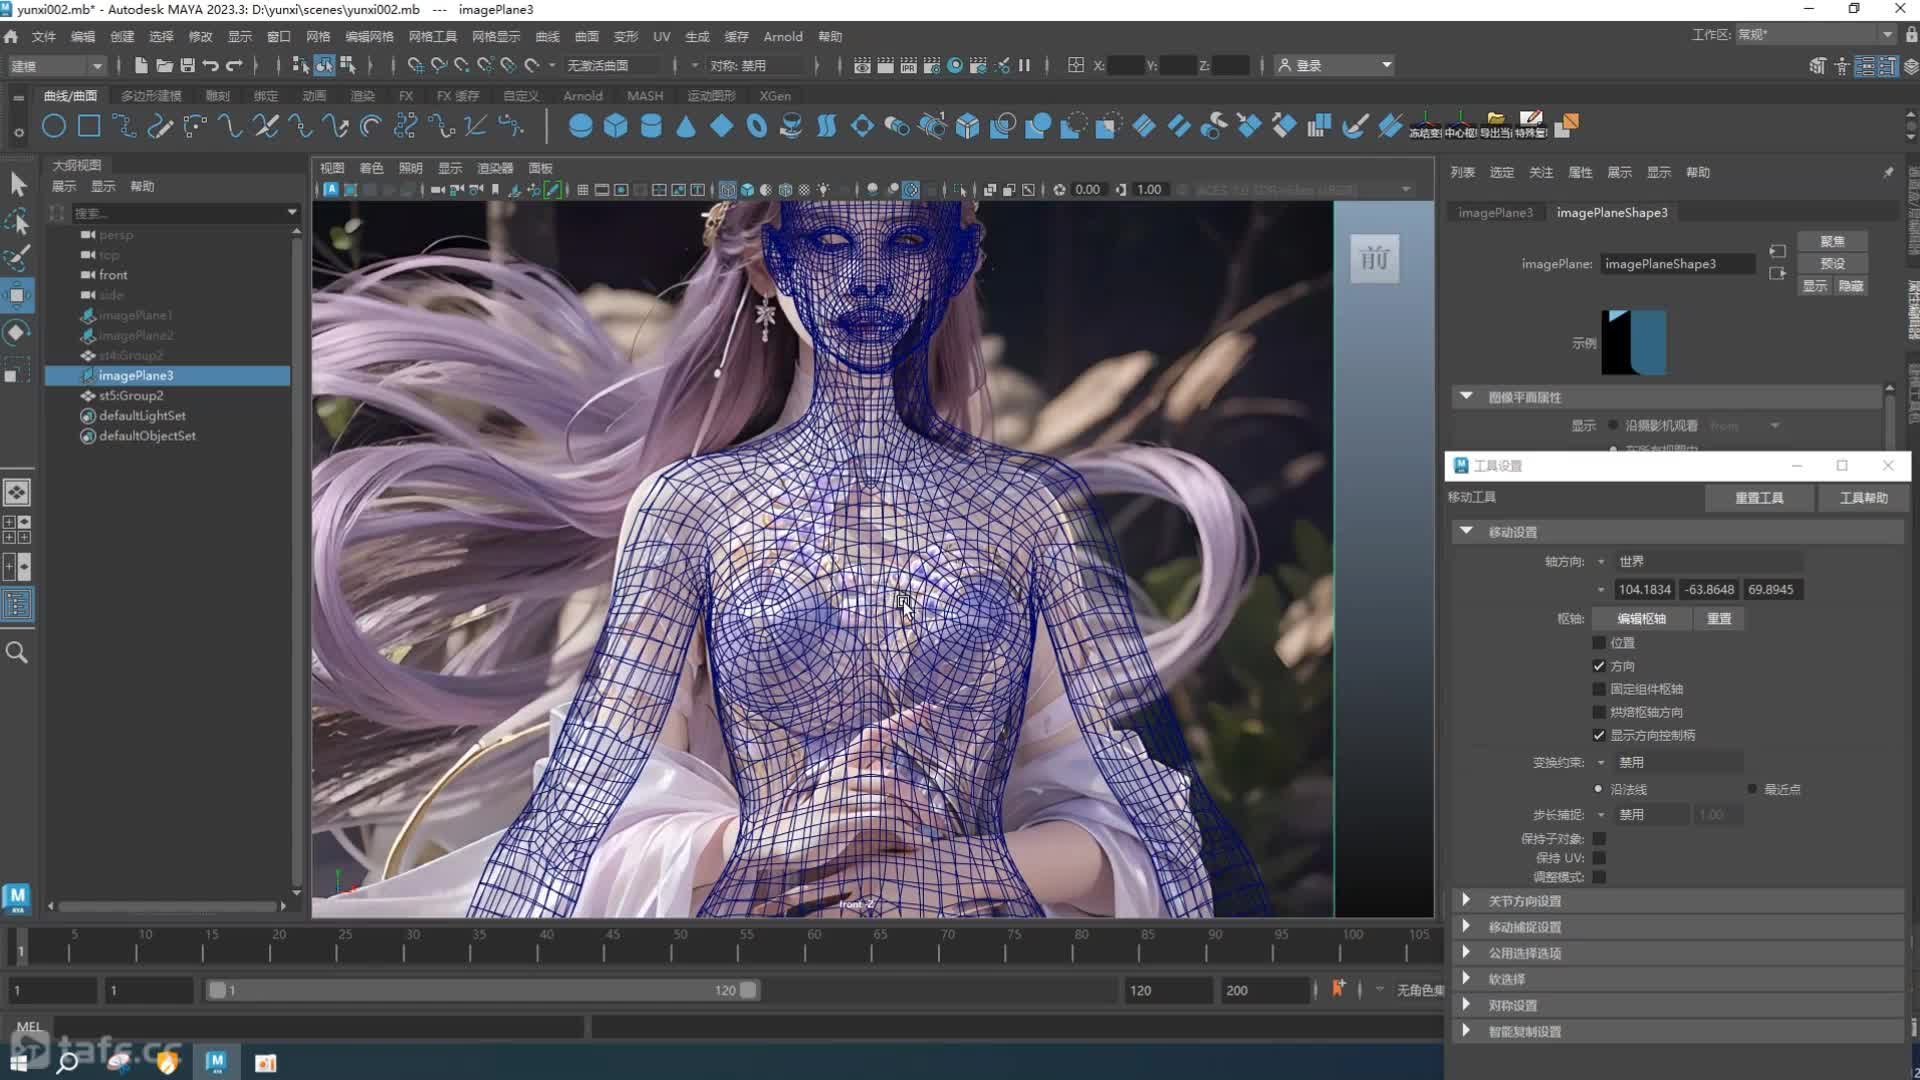The width and height of the screenshot is (1920, 1080).
Task: Click the redo arrow icon
Action: (234, 65)
